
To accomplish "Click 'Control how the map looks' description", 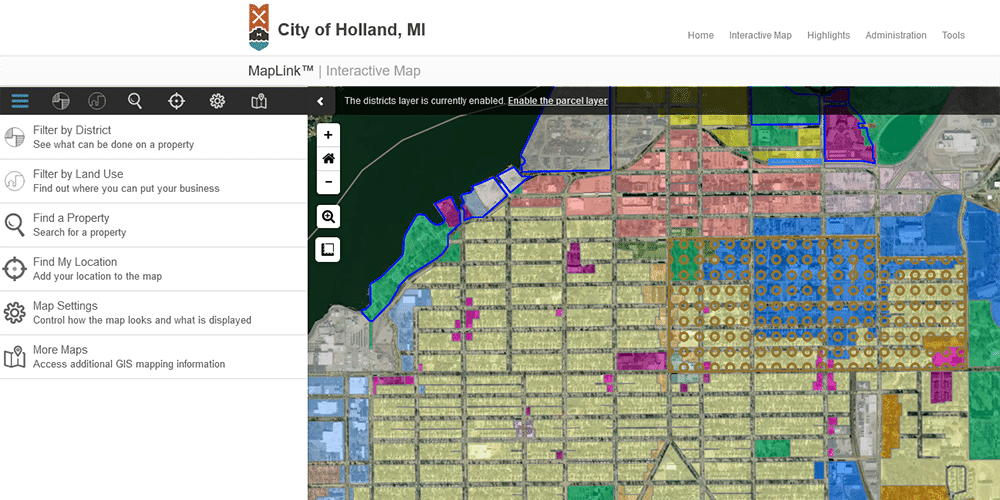I will point(142,321).
